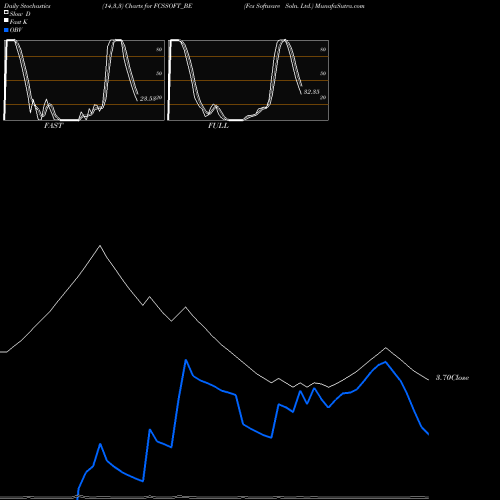This screenshot has height=500, width=500.
Task: Click the 'Charts for FCSSOFT_BE' heading
Action: click(159, 6)
